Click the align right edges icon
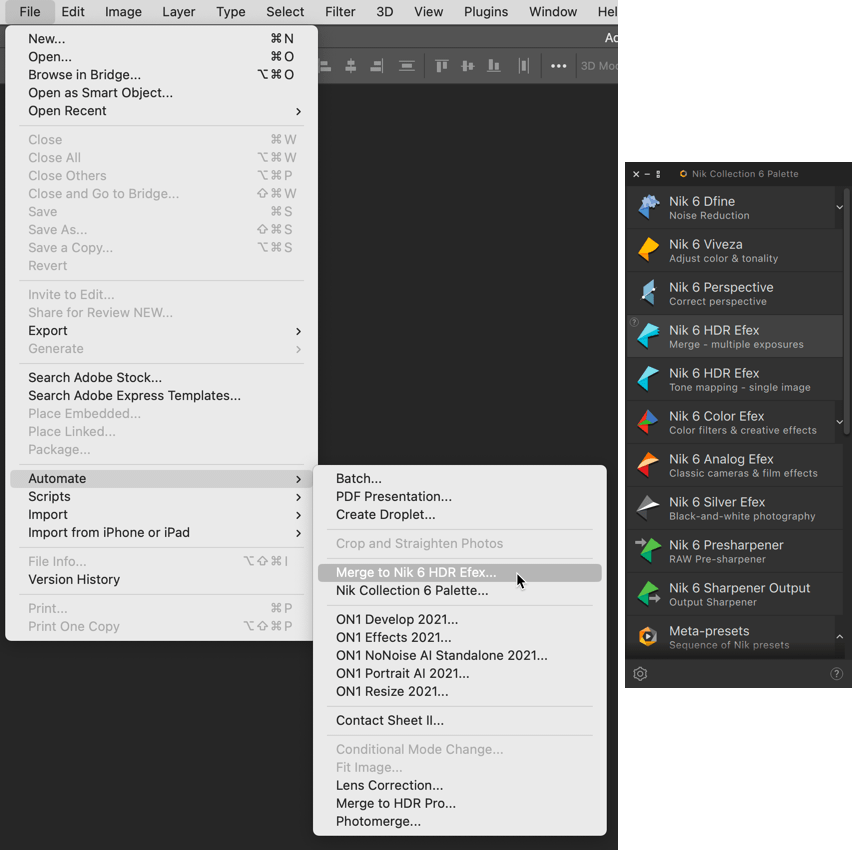Image resolution: width=856 pixels, height=850 pixels. pos(377,67)
